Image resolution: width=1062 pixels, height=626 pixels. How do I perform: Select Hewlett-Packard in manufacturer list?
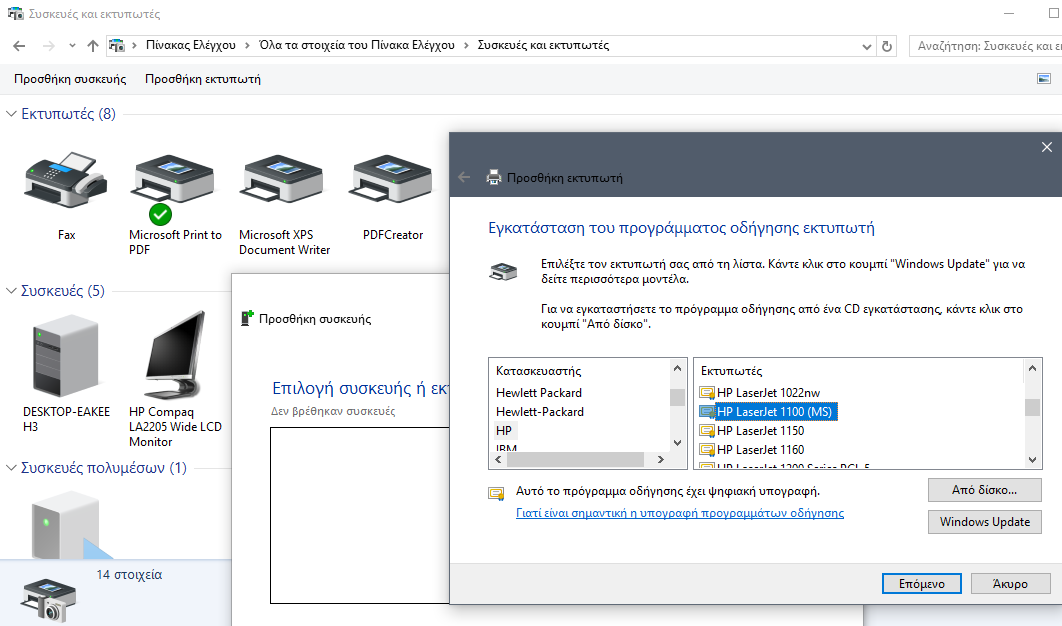pos(540,412)
